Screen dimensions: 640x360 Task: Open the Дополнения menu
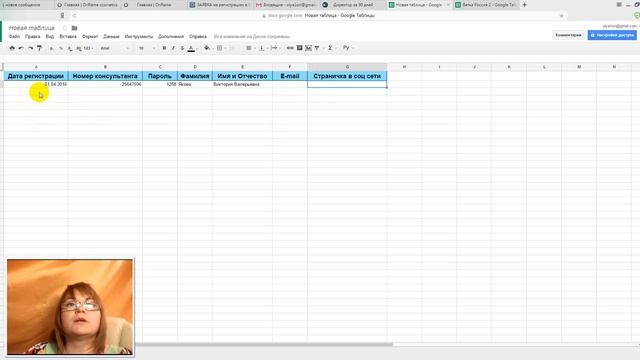pyautogui.click(x=171, y=36)
